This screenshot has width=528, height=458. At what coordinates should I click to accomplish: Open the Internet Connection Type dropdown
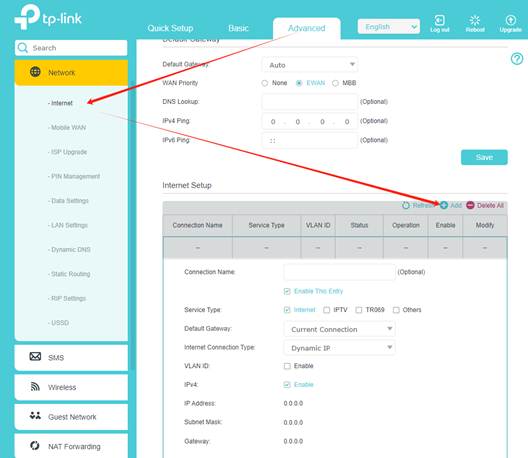[339, 348]
